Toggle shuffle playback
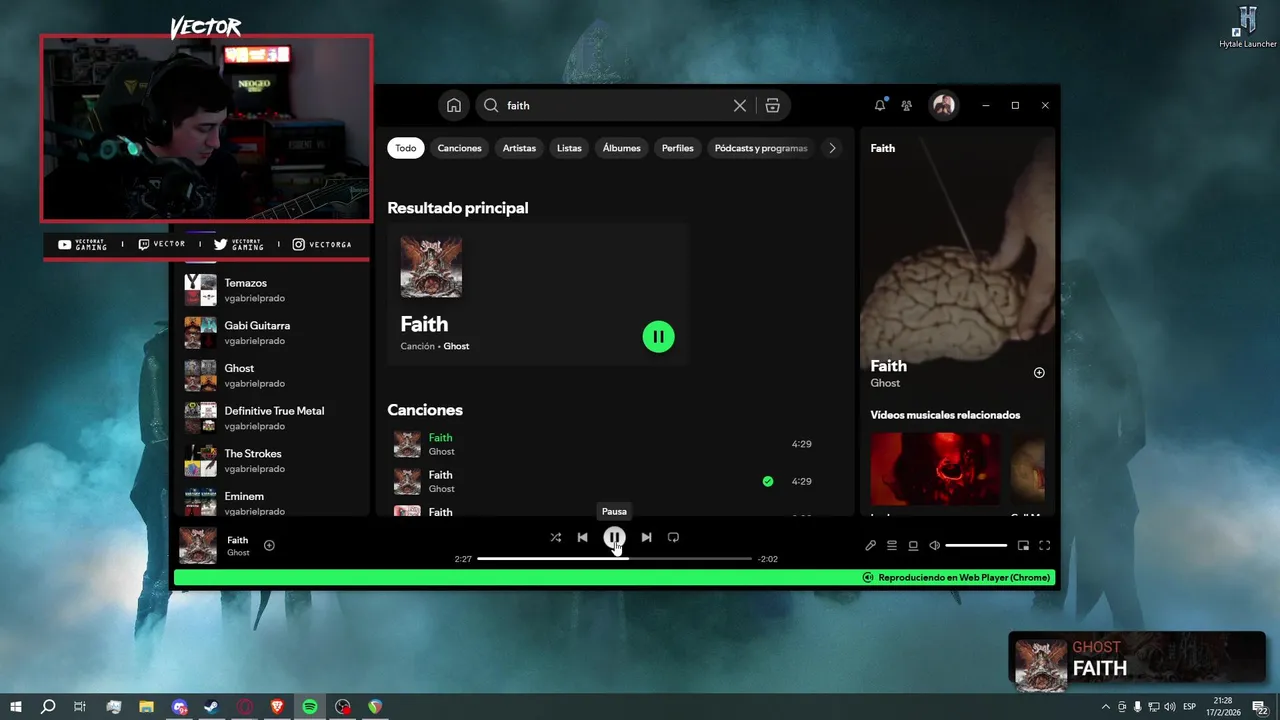1280x720 pixels. tap(555, 537)
